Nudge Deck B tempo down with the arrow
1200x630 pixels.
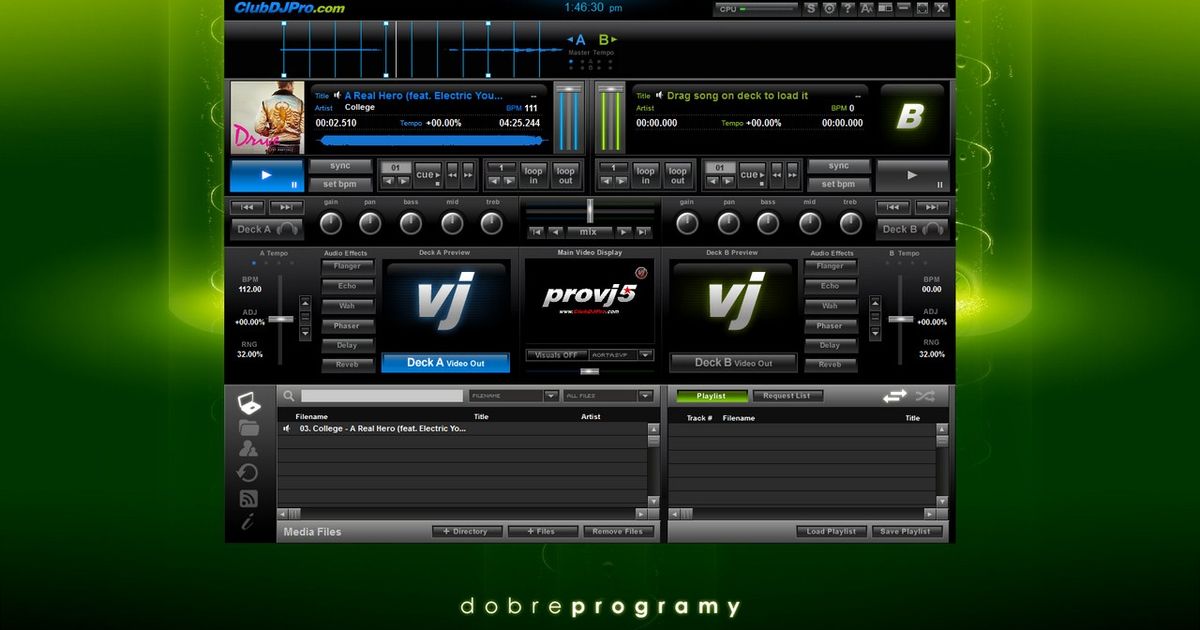[875, 332]
